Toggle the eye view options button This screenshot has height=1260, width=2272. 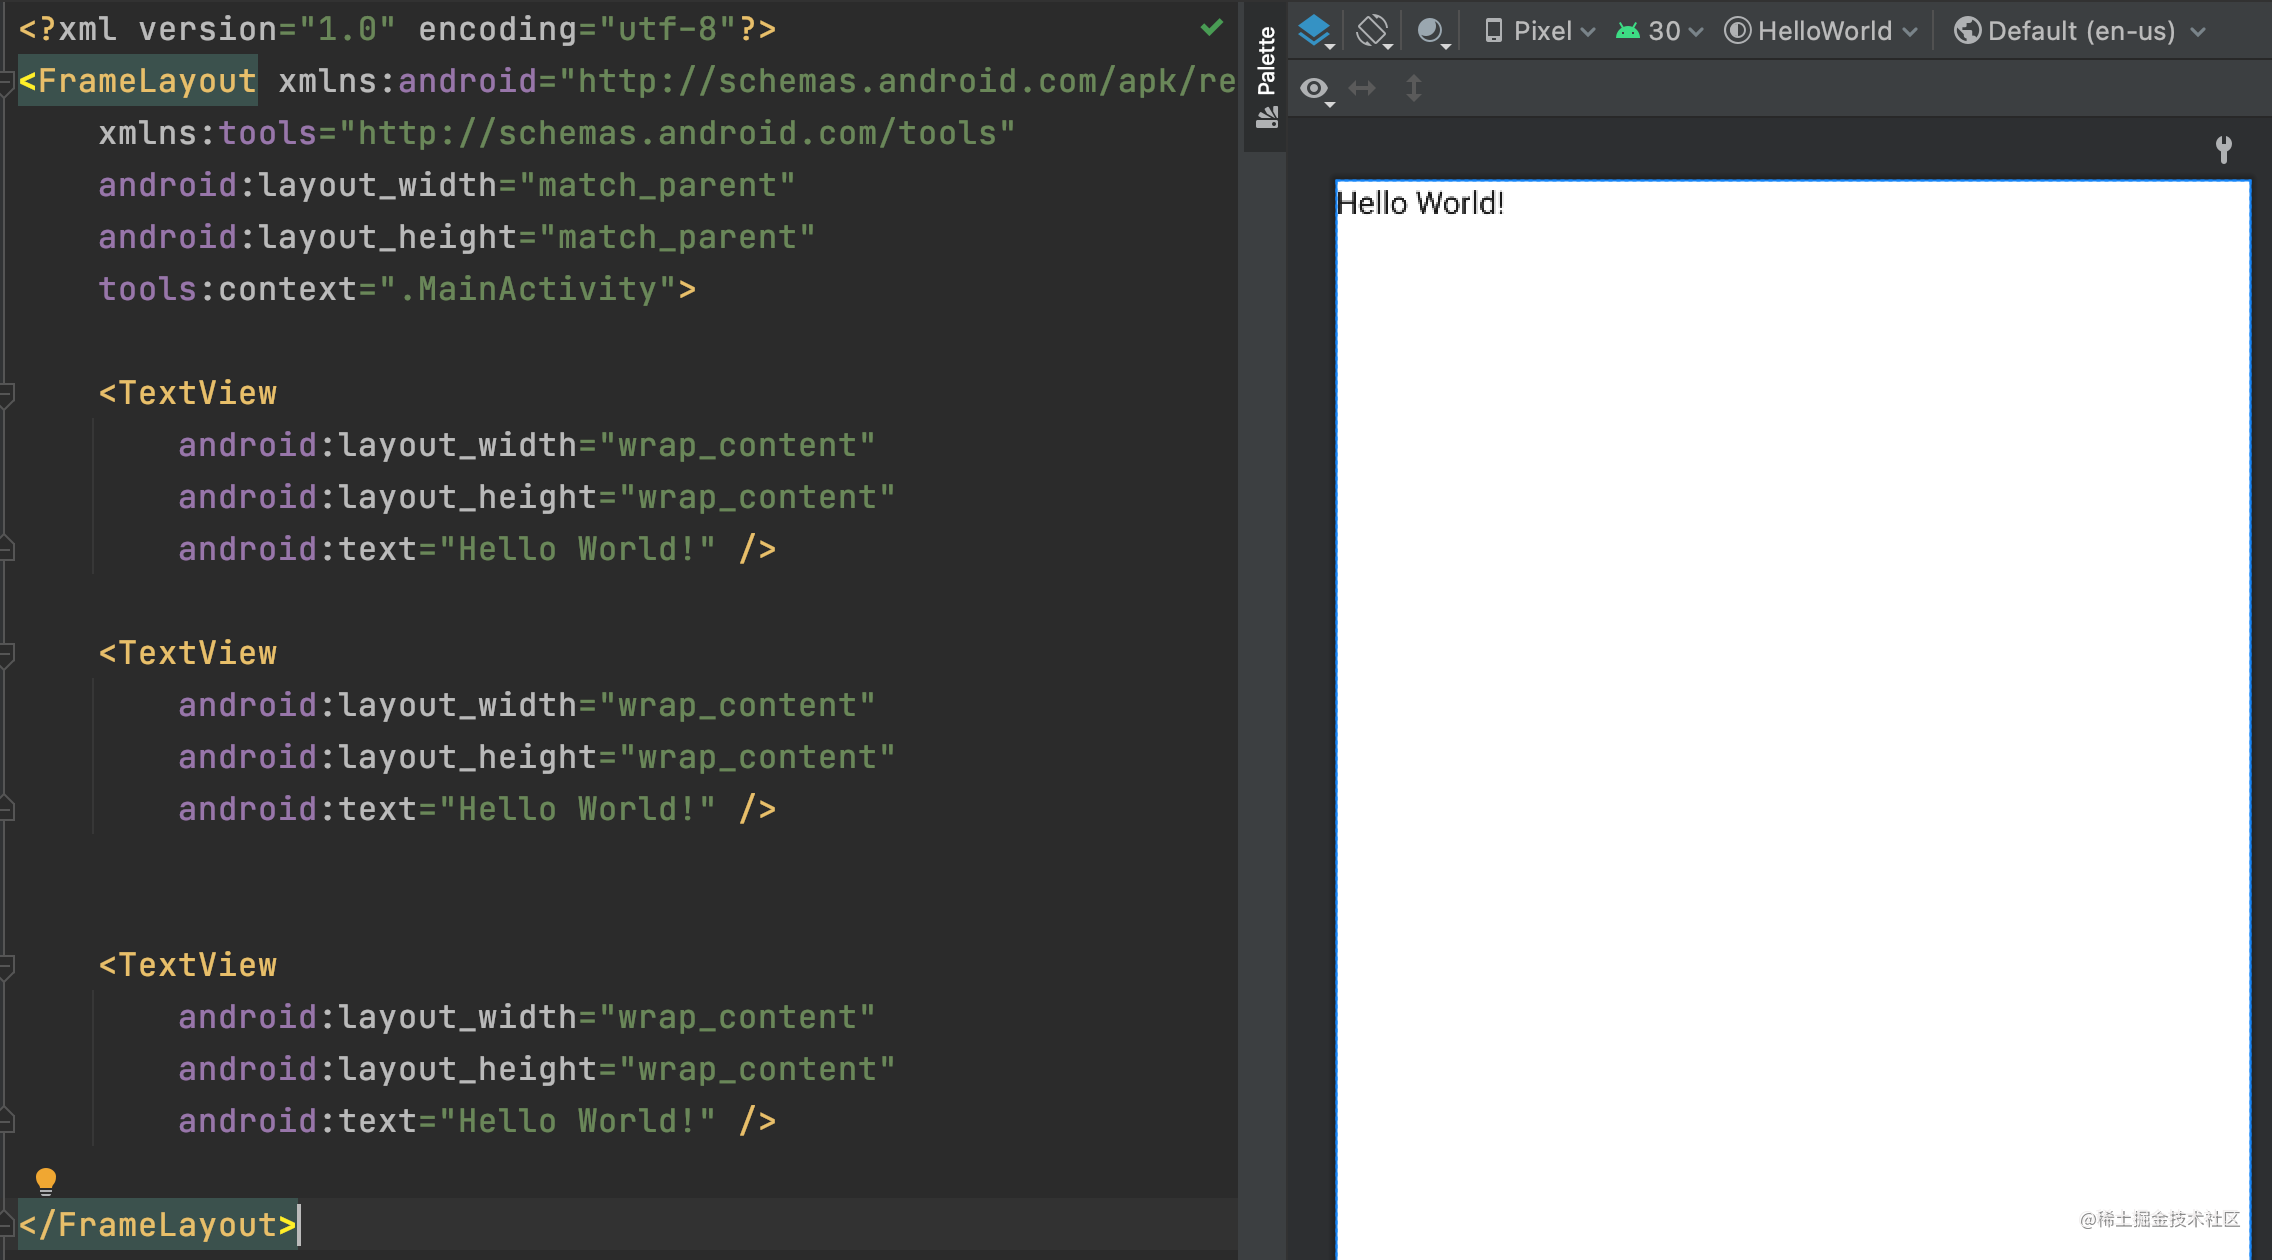pyautogui.click(x=1314, y=89)
